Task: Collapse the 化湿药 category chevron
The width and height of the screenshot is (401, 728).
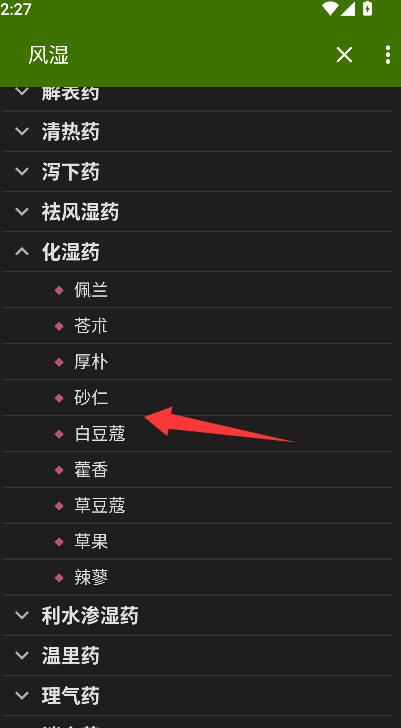Action: click(x=22, y=252)
